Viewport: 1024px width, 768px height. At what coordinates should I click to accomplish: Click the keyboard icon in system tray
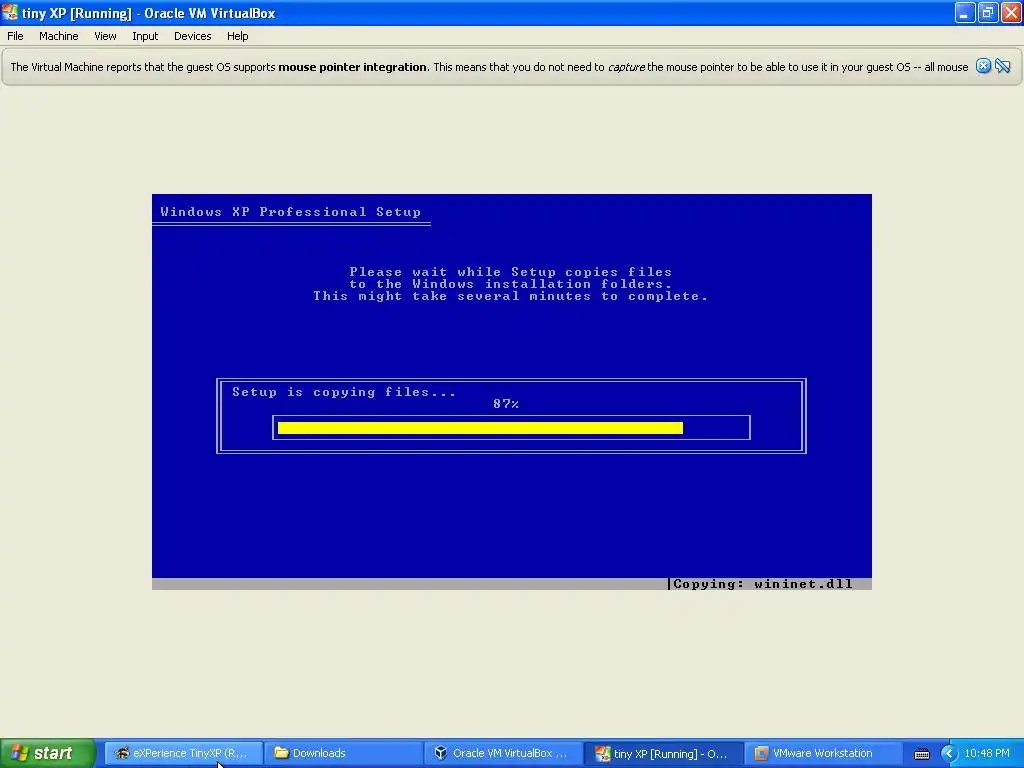click(921, 754)
